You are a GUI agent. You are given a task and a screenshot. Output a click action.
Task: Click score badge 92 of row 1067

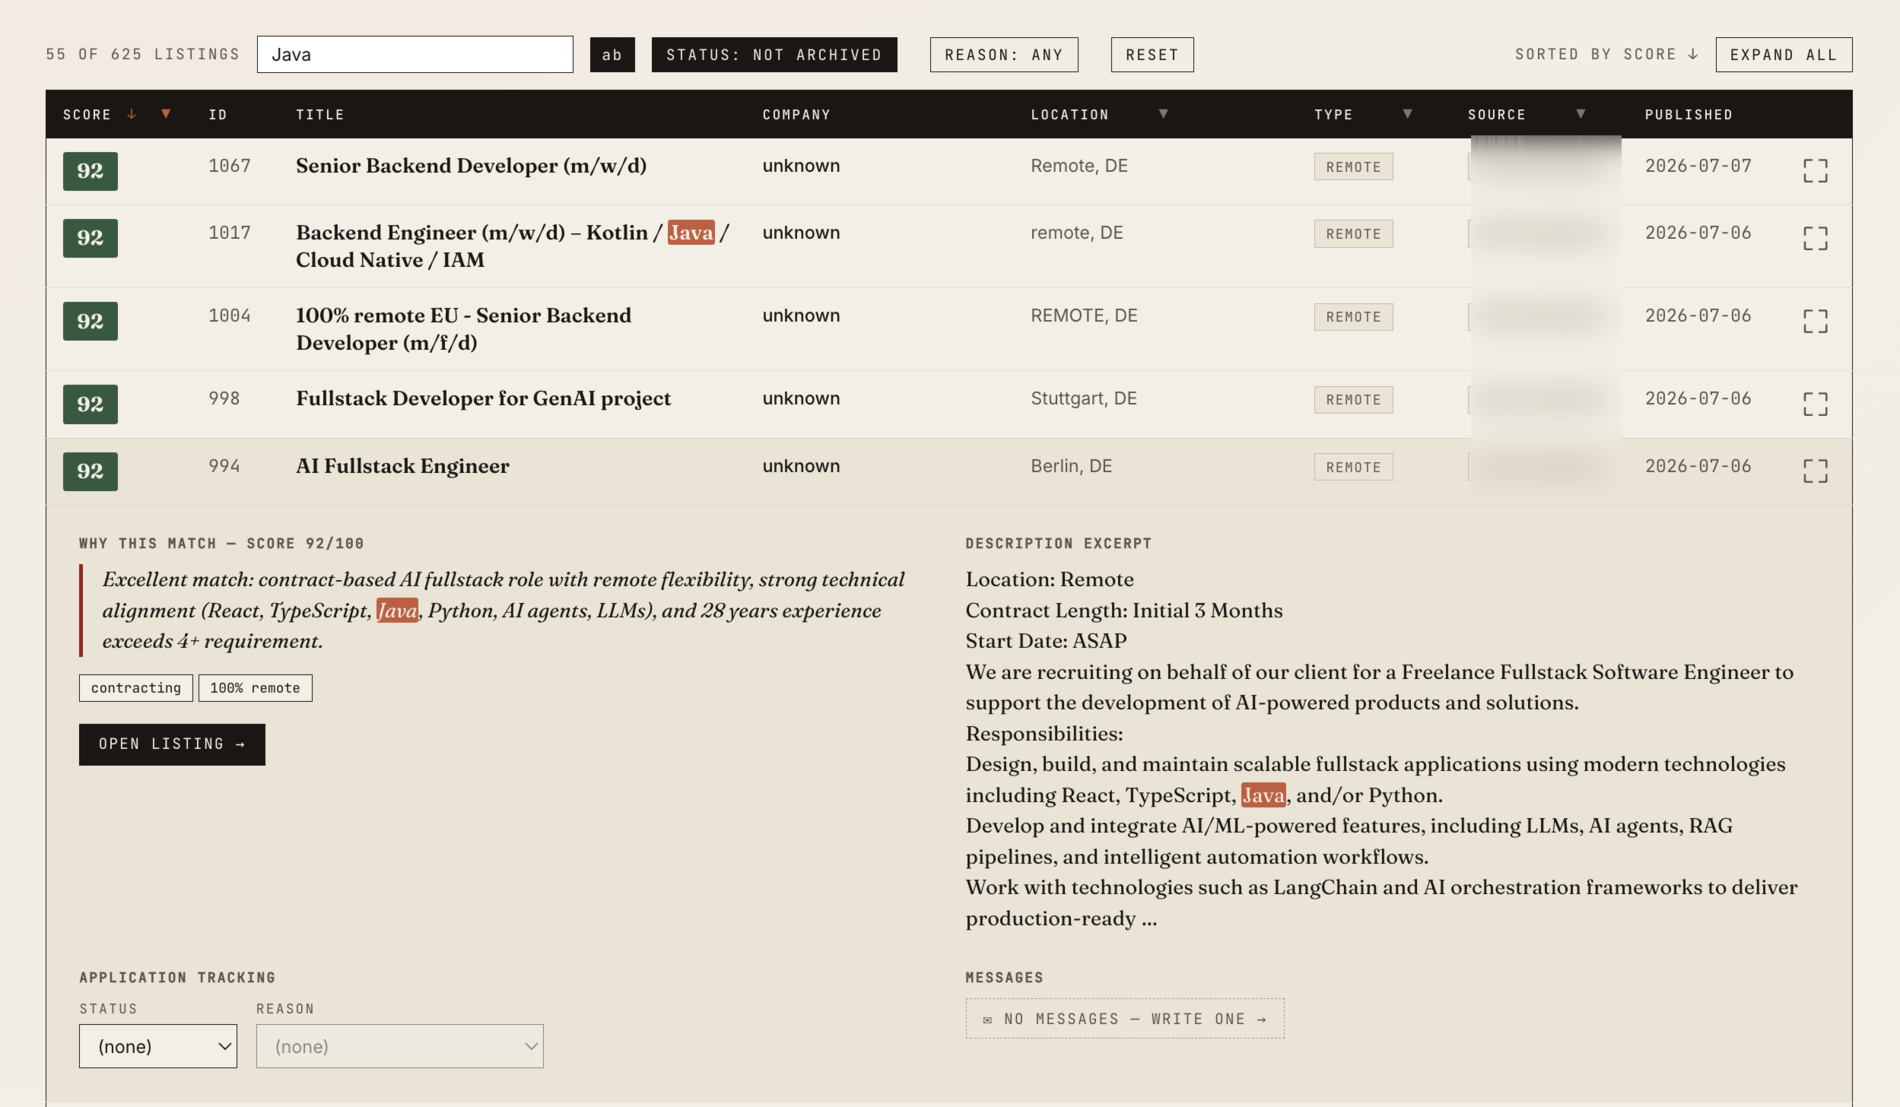pyautogui.click(x=90, y=171)
